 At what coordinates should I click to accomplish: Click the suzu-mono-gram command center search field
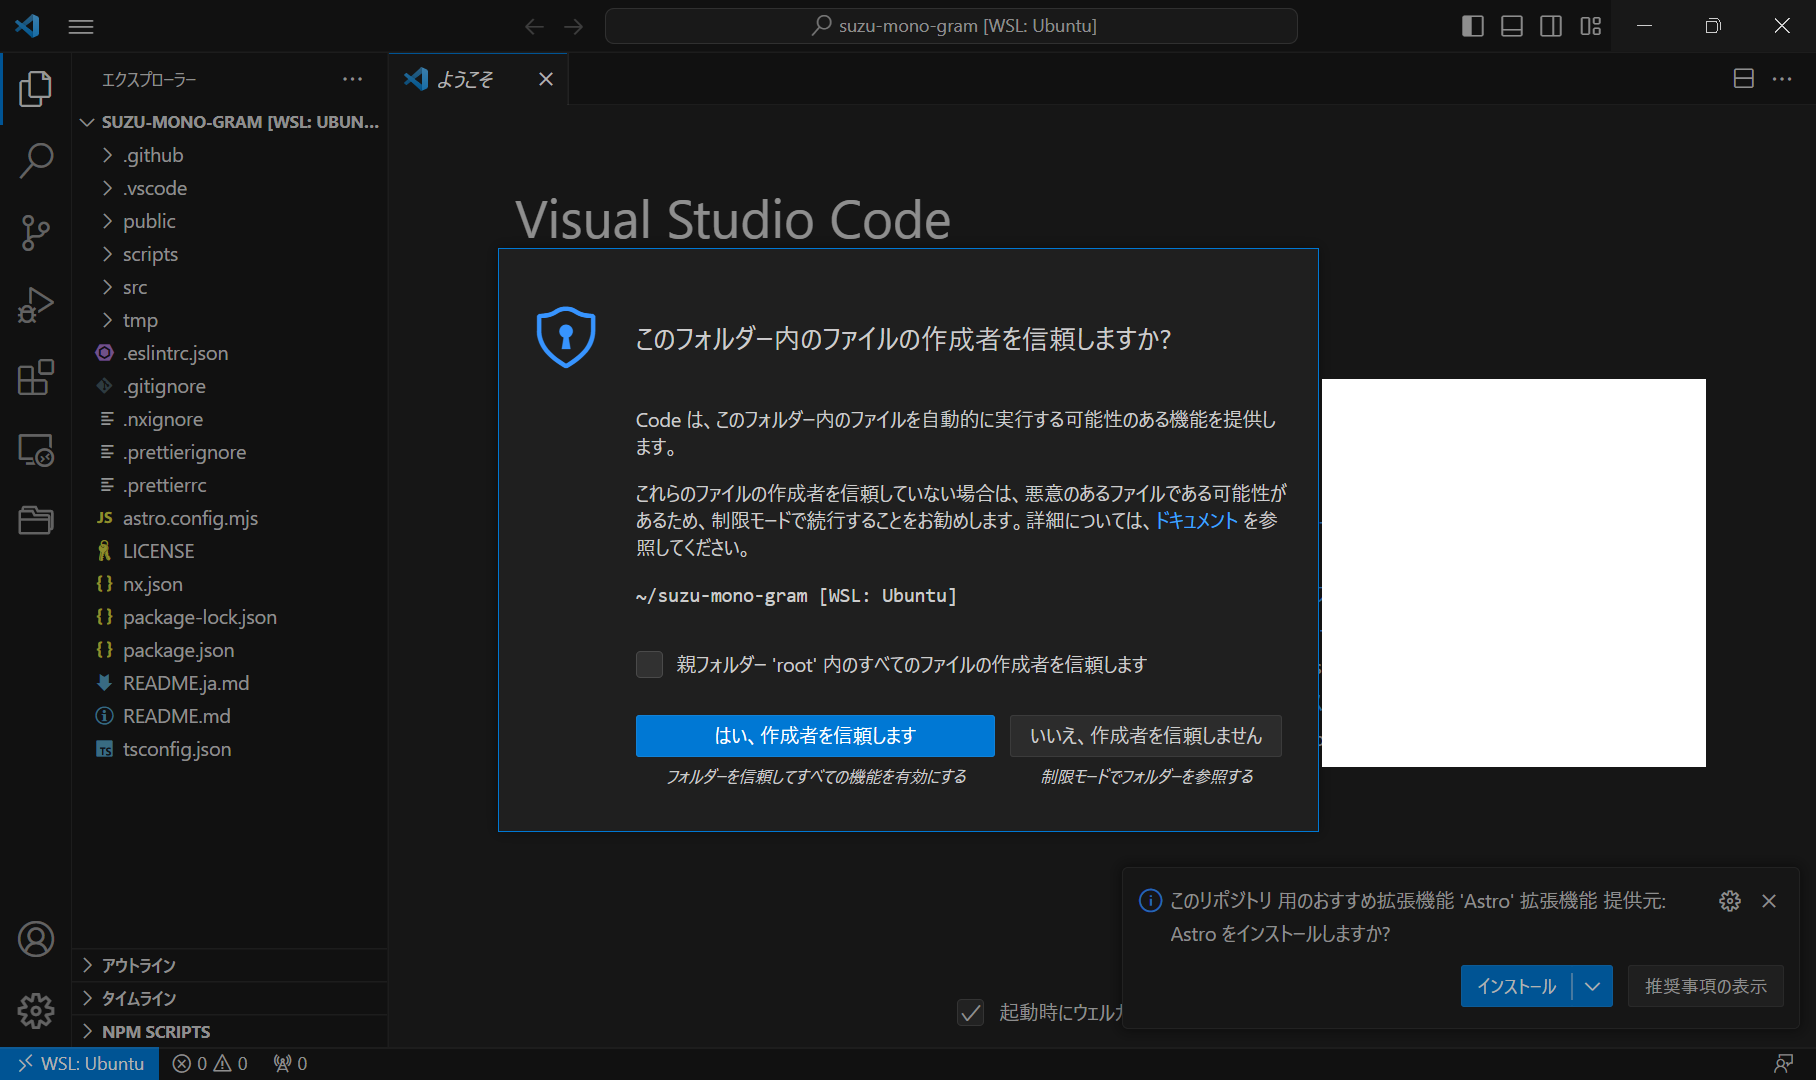[950, 26]
